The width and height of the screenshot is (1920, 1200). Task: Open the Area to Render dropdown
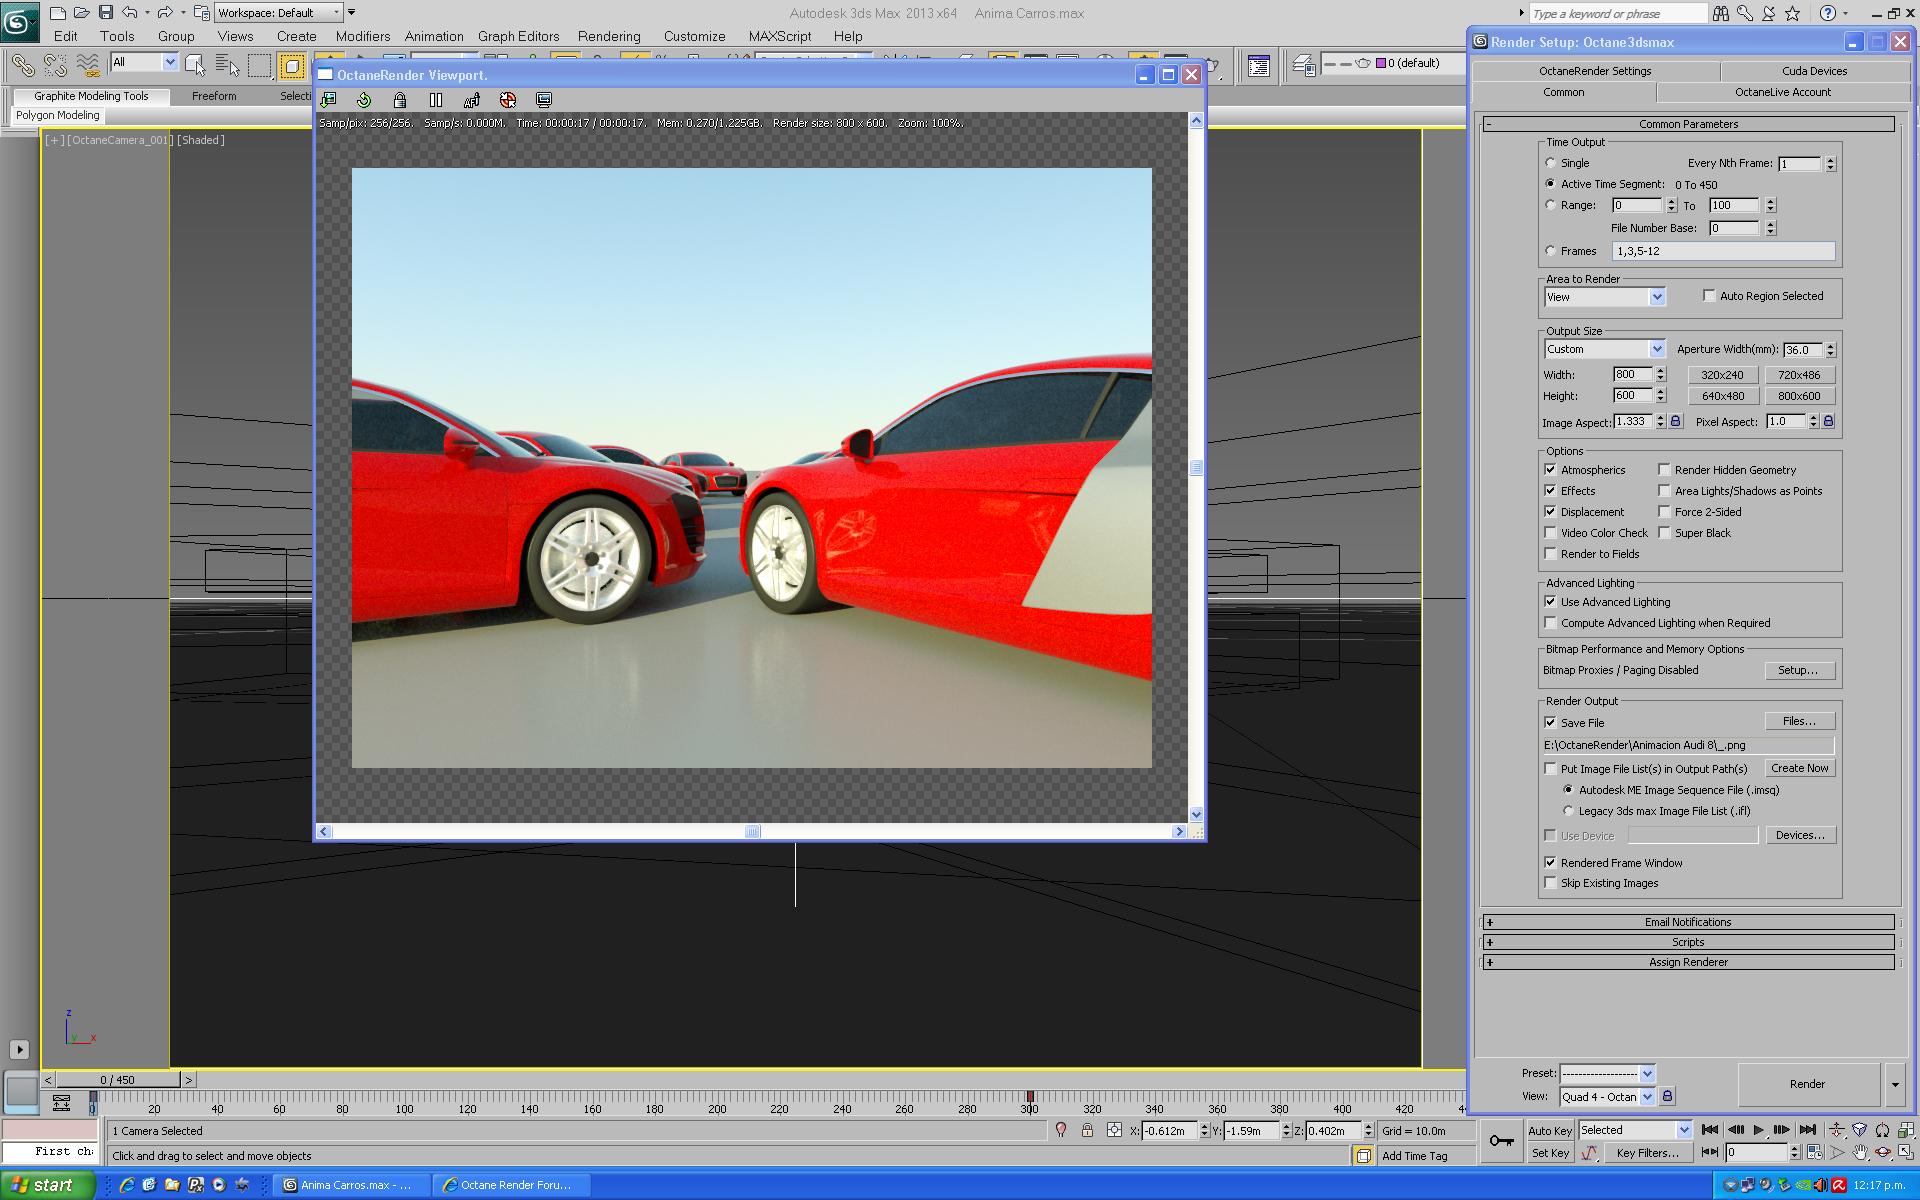coord(1657,297)
